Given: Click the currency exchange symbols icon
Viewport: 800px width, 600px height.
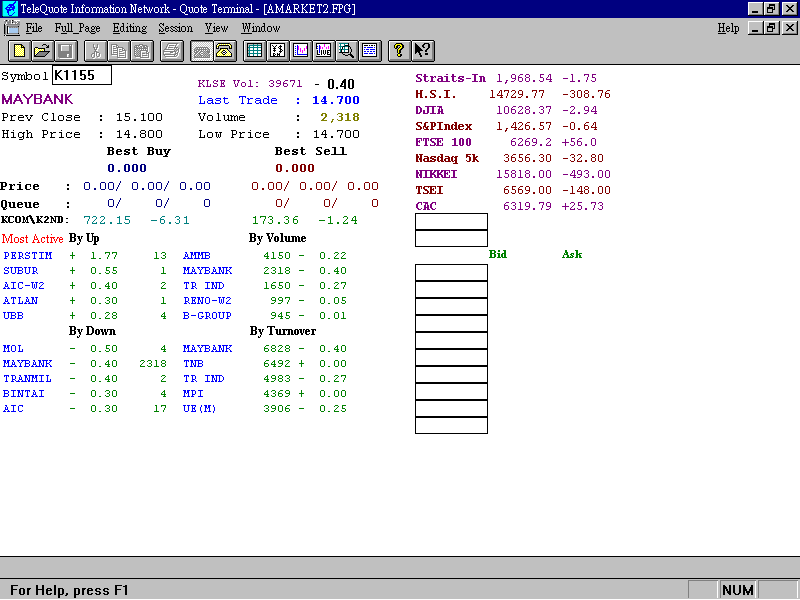Looking at the screenshot, I should 278,51.
